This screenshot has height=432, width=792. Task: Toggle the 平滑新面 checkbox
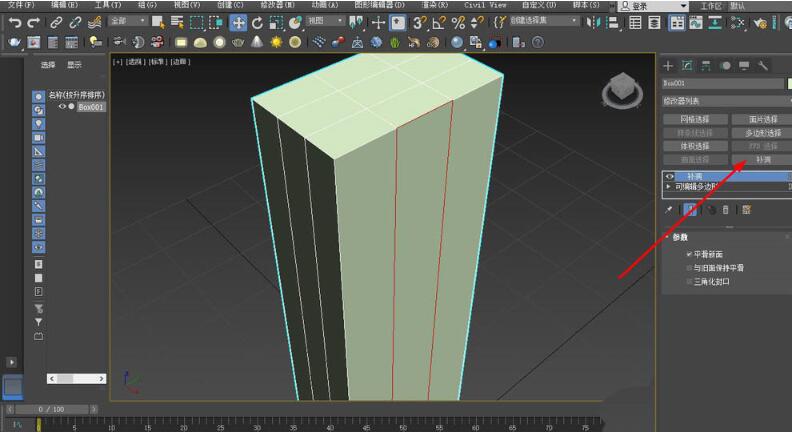[x=689, y=254]
